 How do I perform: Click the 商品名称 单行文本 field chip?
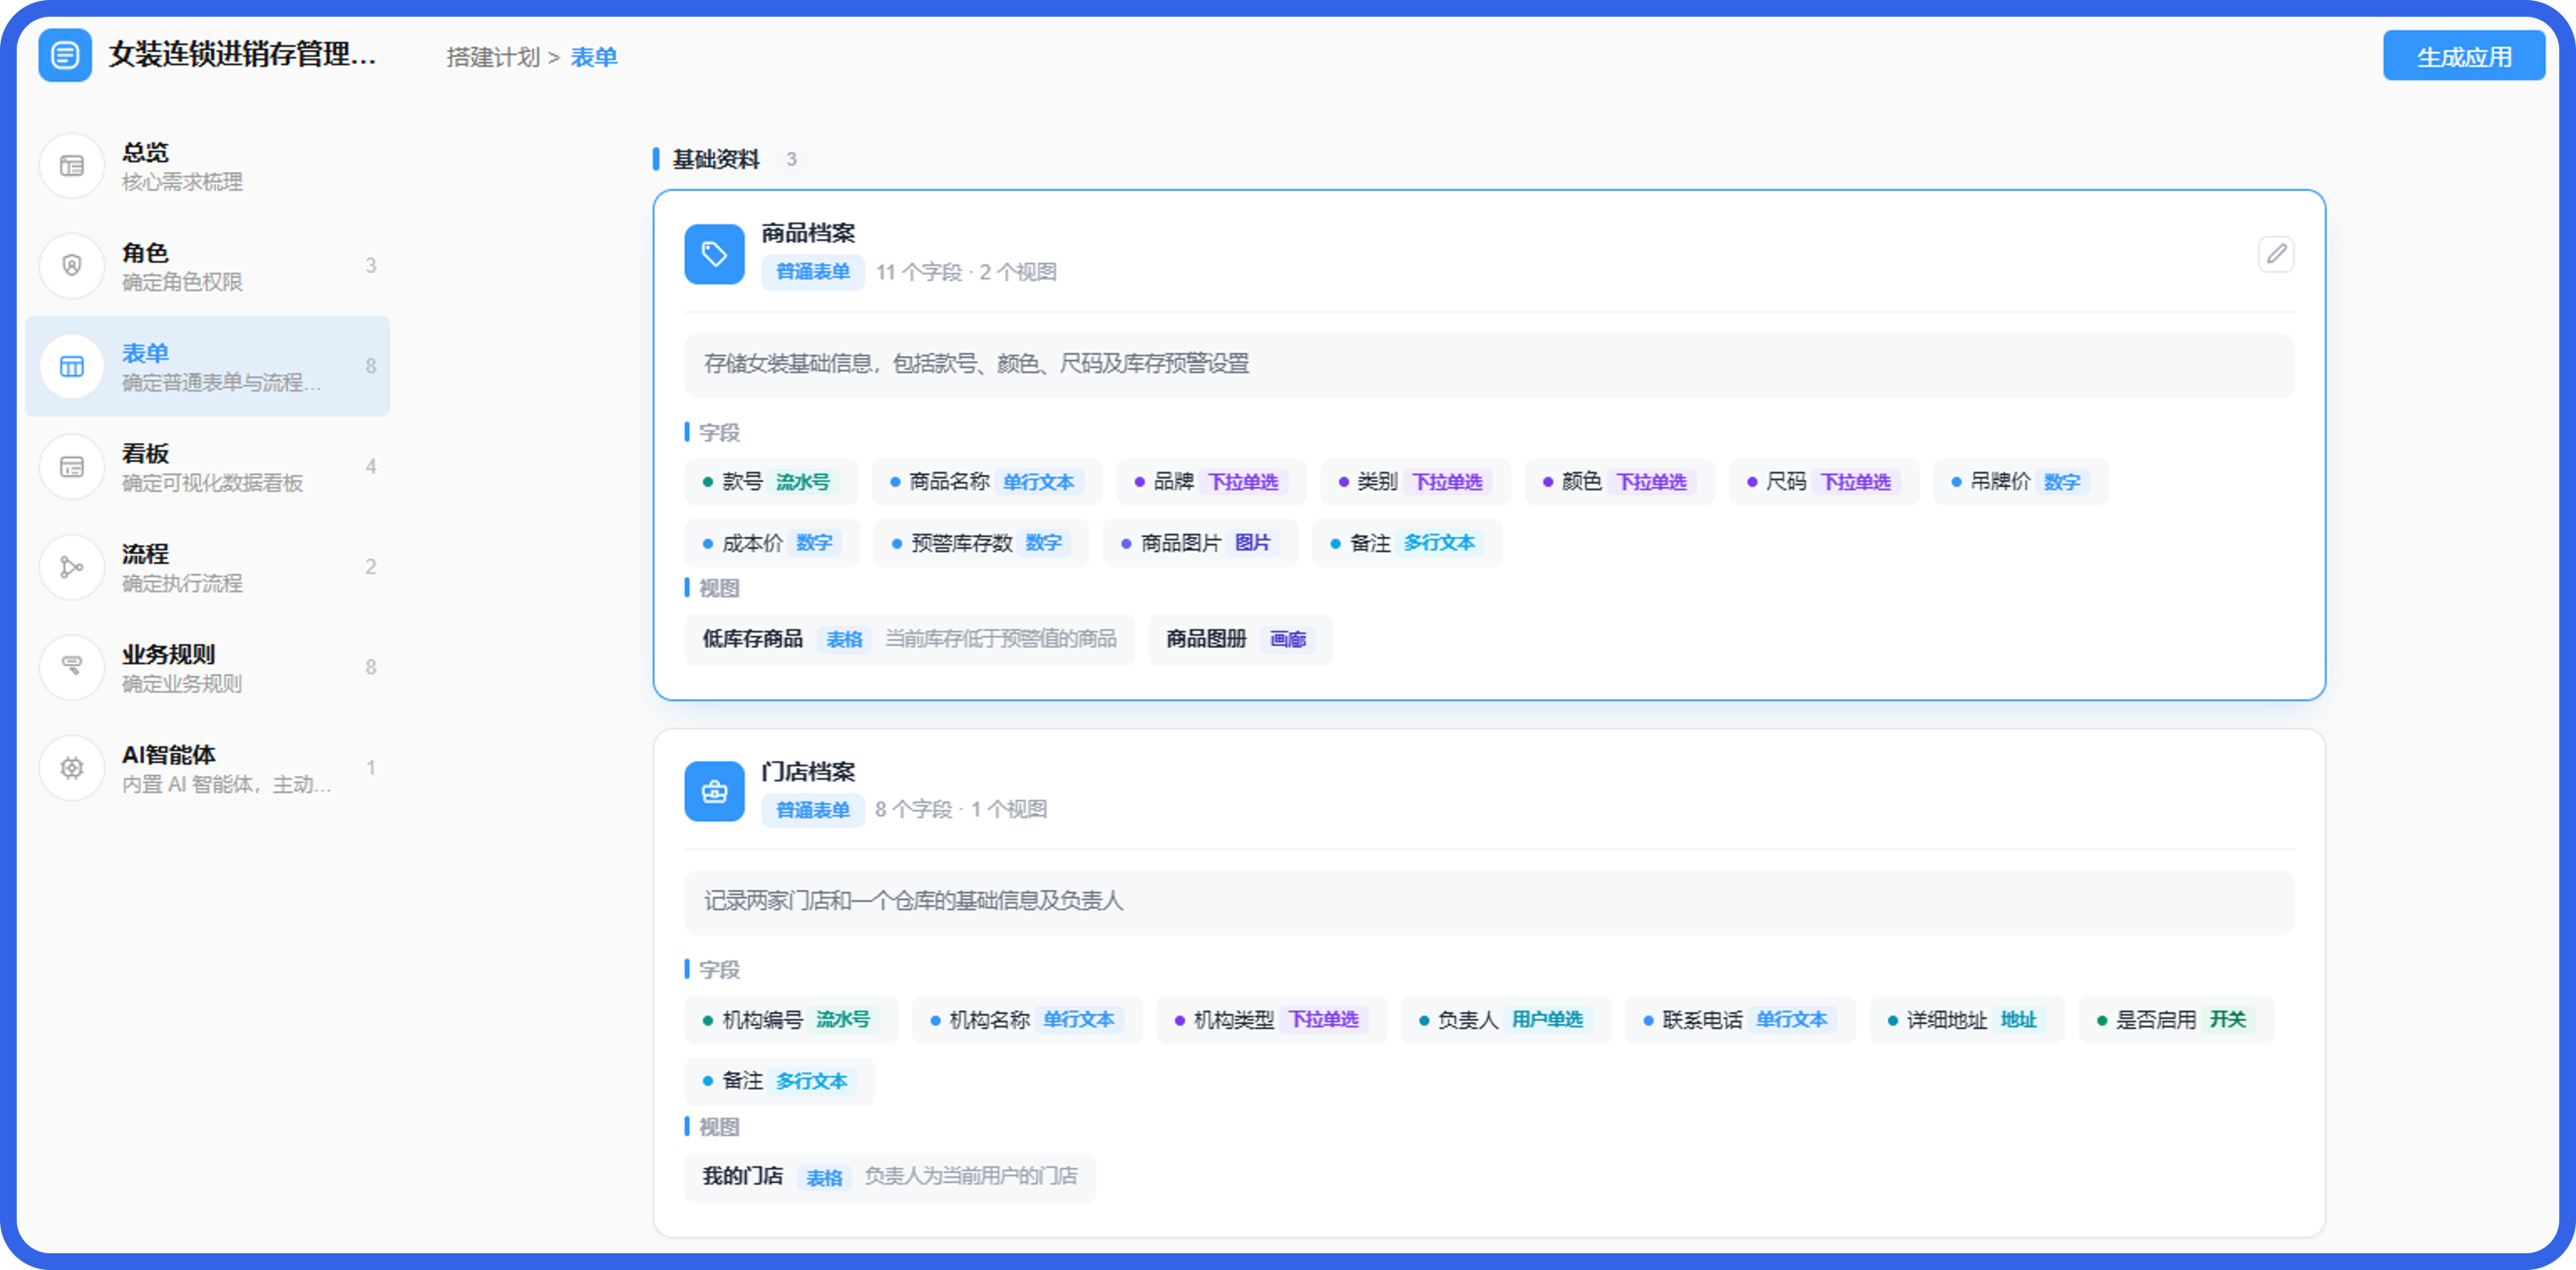pyautogui.click(x=987, y=482)
